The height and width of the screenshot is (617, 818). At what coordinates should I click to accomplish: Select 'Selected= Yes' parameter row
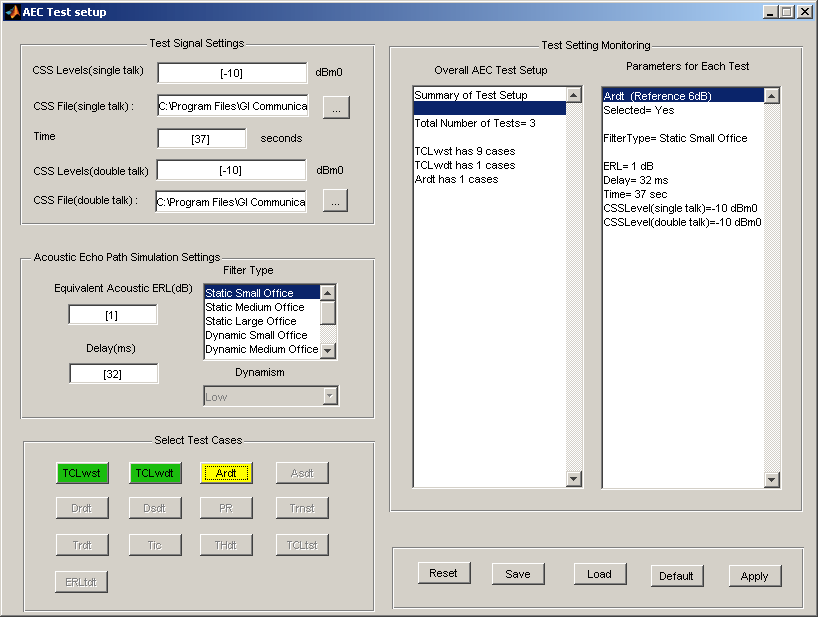click(683, 110)
